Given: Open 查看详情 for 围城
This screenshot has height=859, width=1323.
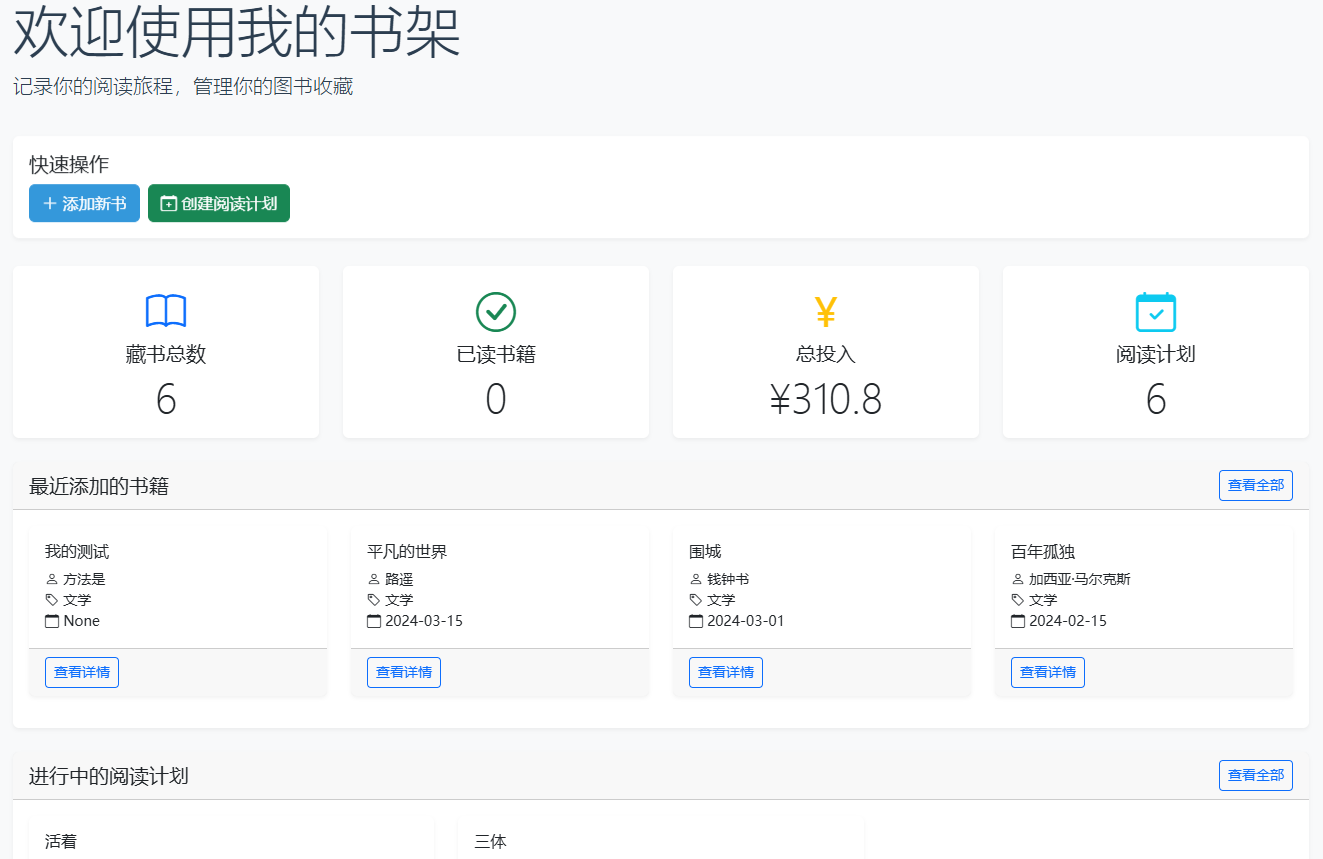Looking at the screenshot, I should click(x=726, y=672).
